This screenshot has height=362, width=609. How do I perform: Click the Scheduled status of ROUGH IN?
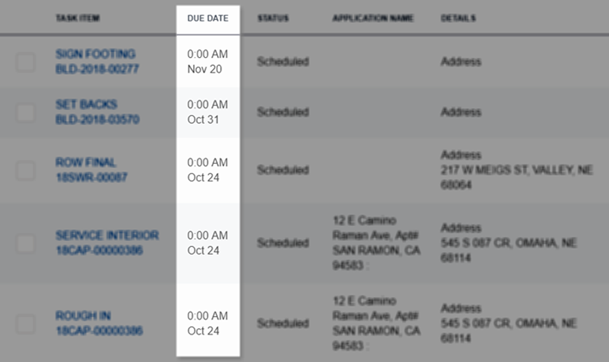pyautogui.click(x=283, y=323)
